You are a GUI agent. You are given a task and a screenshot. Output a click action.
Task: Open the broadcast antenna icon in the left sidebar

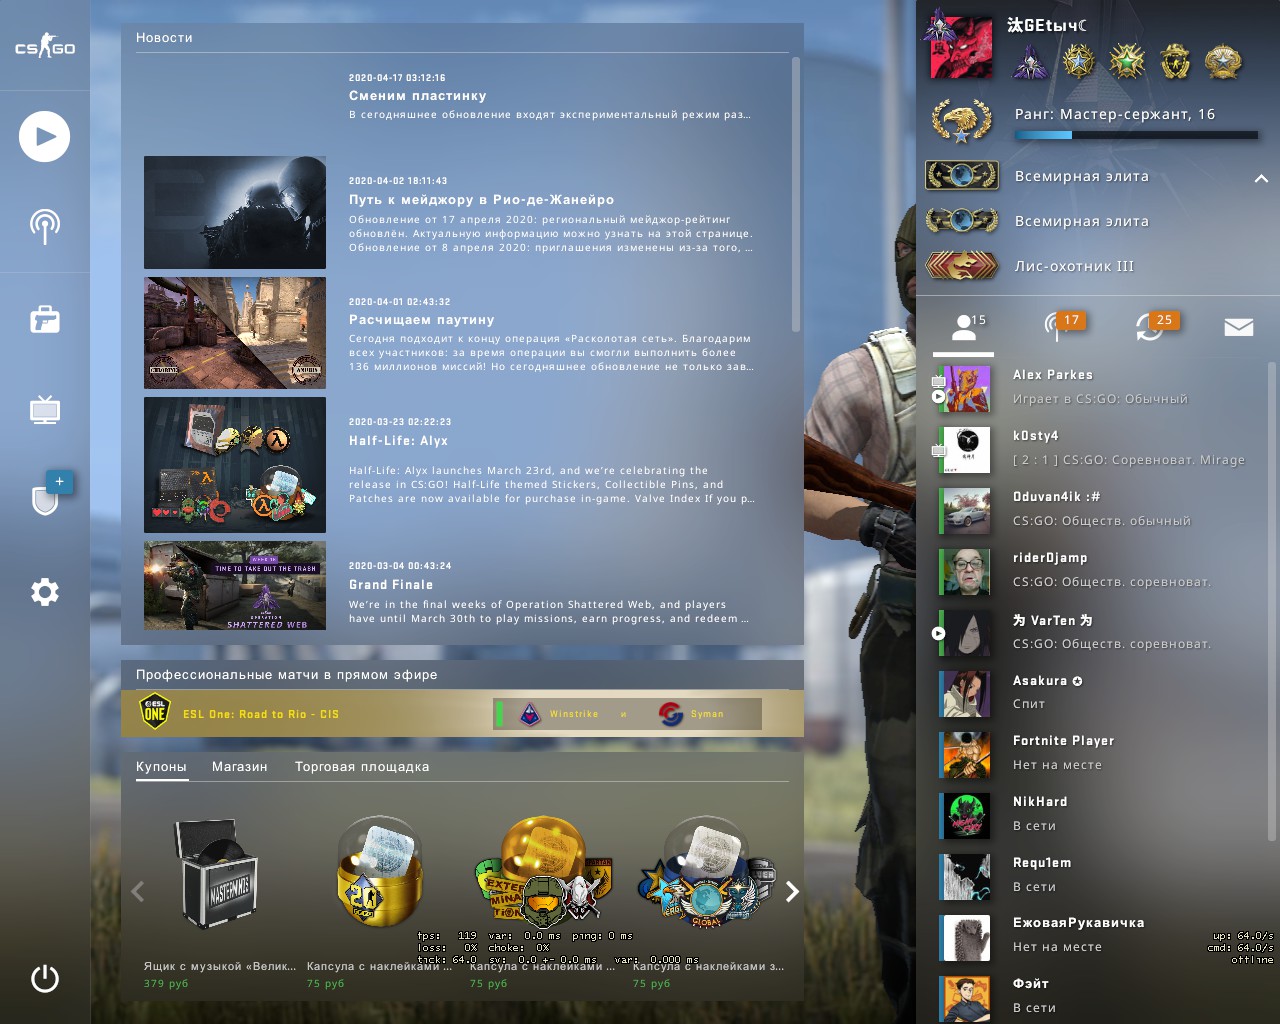point(45,227)
